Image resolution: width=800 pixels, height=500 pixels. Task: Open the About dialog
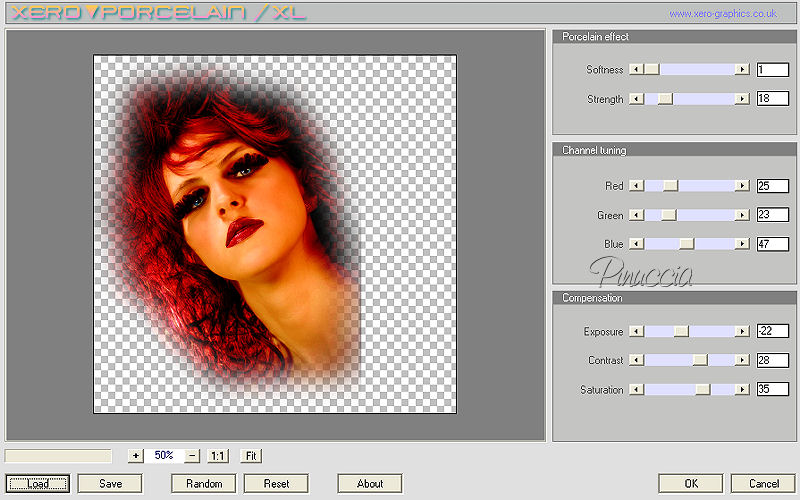click(370, 483)
